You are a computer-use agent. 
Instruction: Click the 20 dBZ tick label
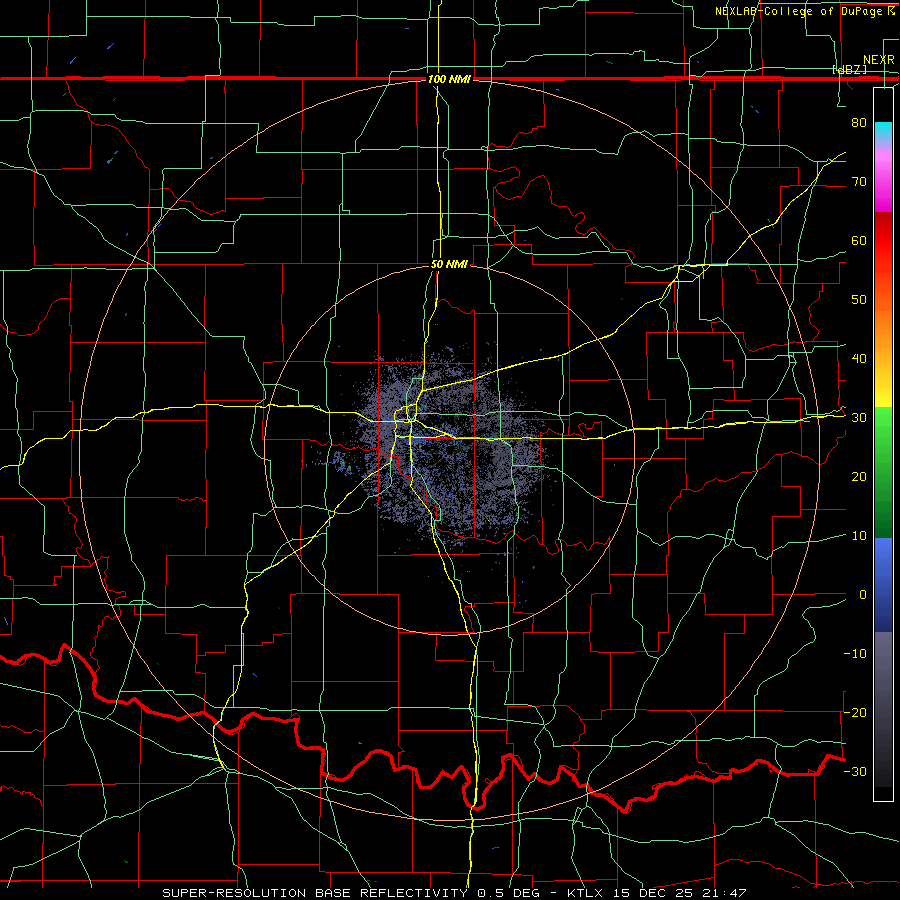pyautogui.click(x=859, y=476)
